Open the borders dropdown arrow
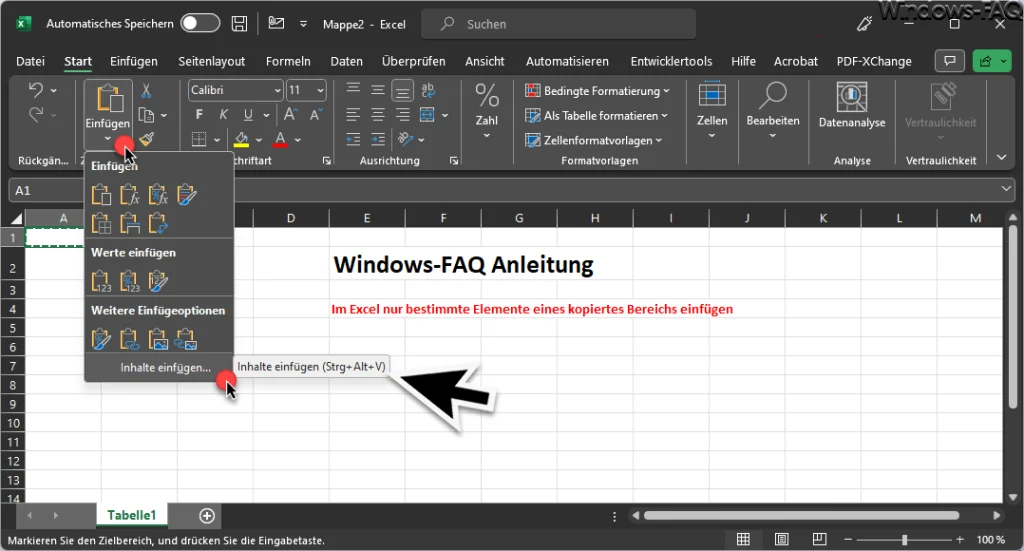1024x551 pixels. [x=216, y=140]
